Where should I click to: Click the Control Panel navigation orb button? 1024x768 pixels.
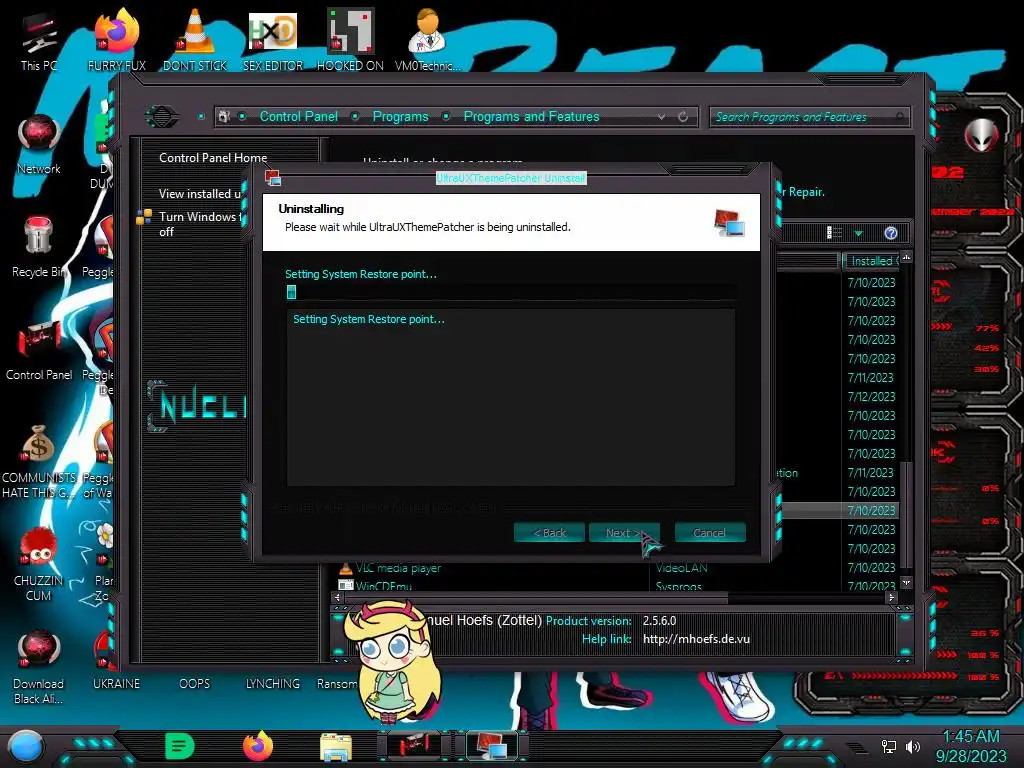[x=161, y=117]
